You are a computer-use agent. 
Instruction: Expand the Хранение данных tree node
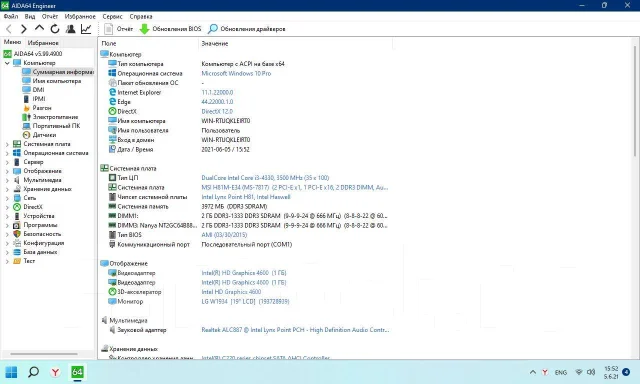pos(7,189)
